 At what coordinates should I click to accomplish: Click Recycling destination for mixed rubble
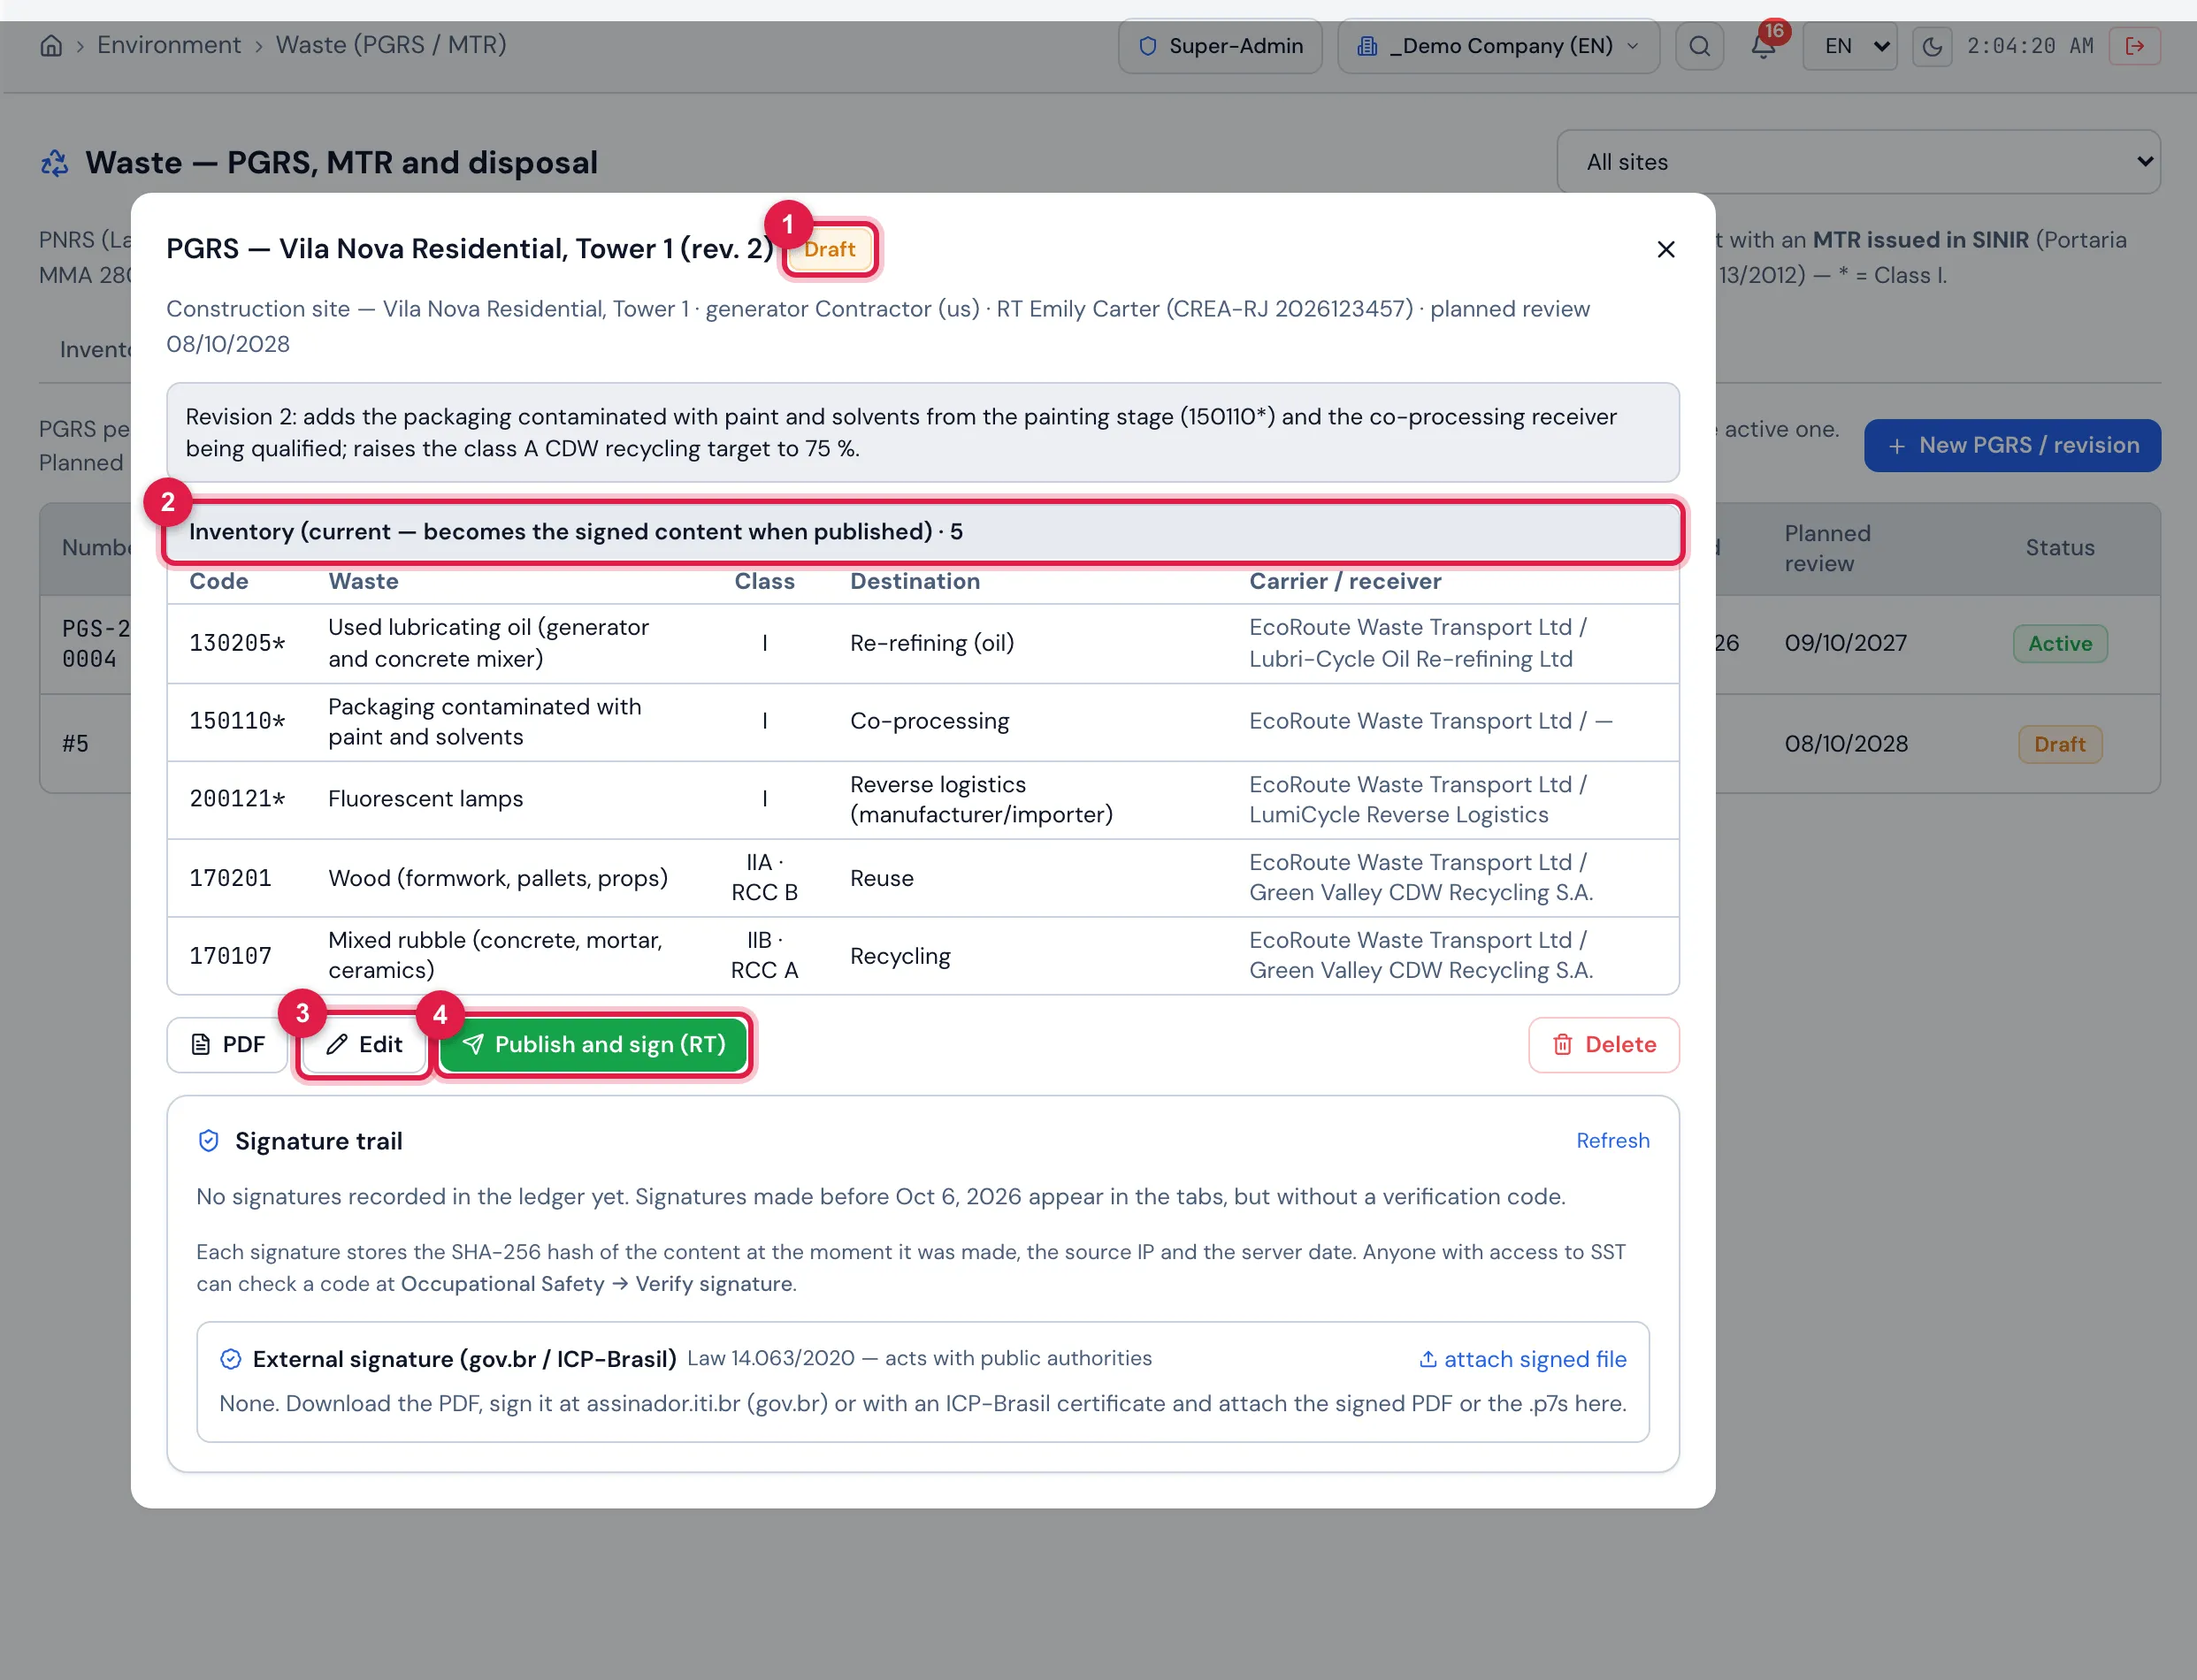click(x=900, y=956)
